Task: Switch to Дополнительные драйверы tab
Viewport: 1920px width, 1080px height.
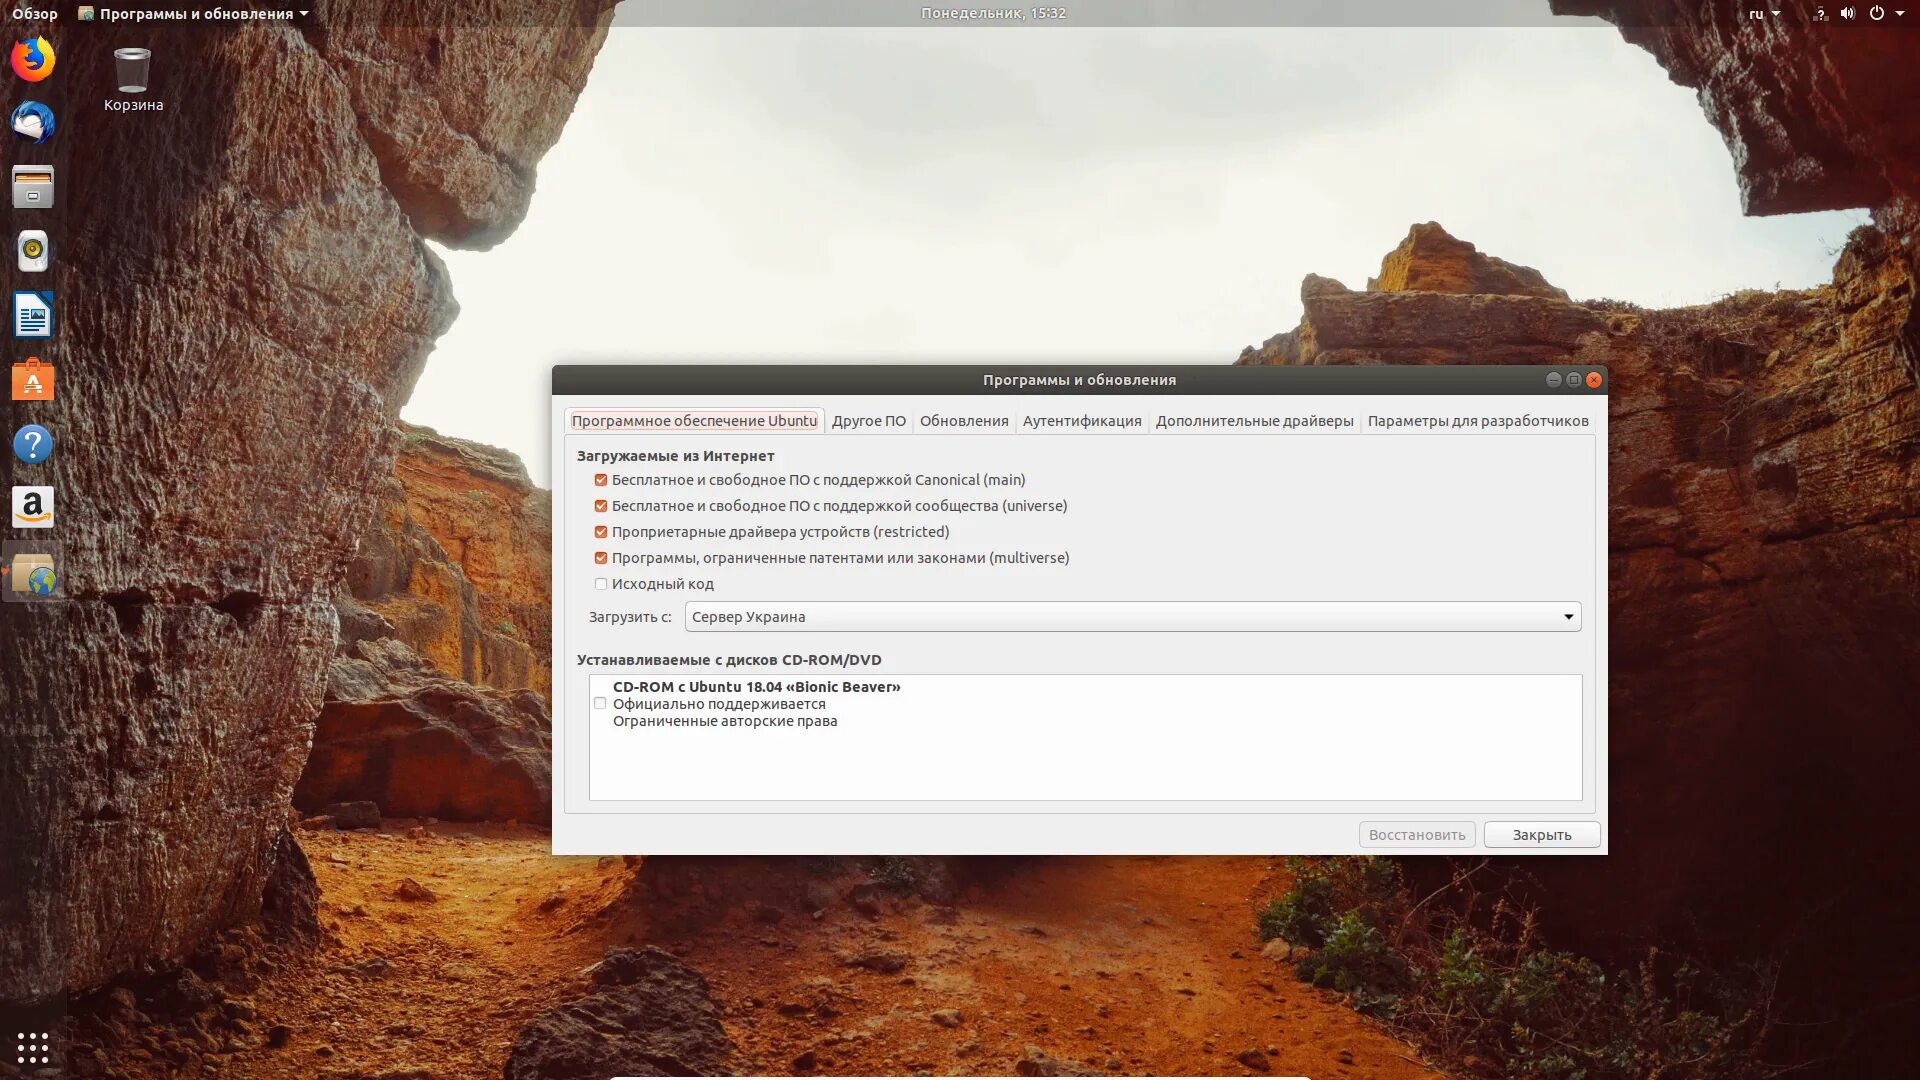Action: coord(1254,421)
